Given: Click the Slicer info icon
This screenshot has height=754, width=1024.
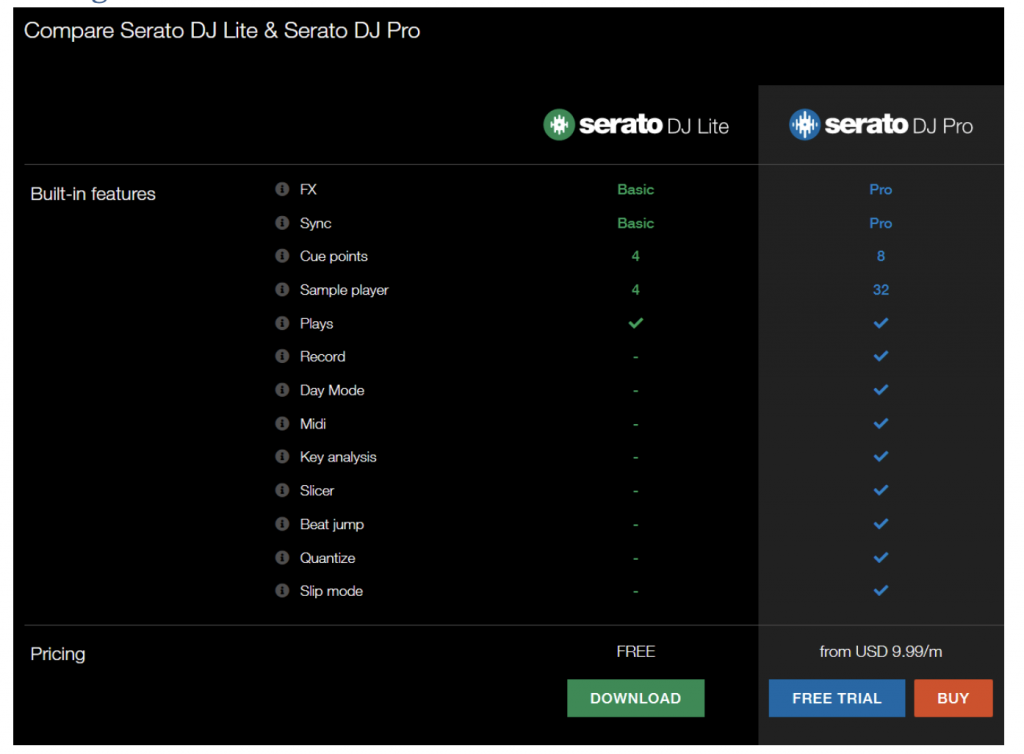Looking at the screenshot, I should coord(281,490).
